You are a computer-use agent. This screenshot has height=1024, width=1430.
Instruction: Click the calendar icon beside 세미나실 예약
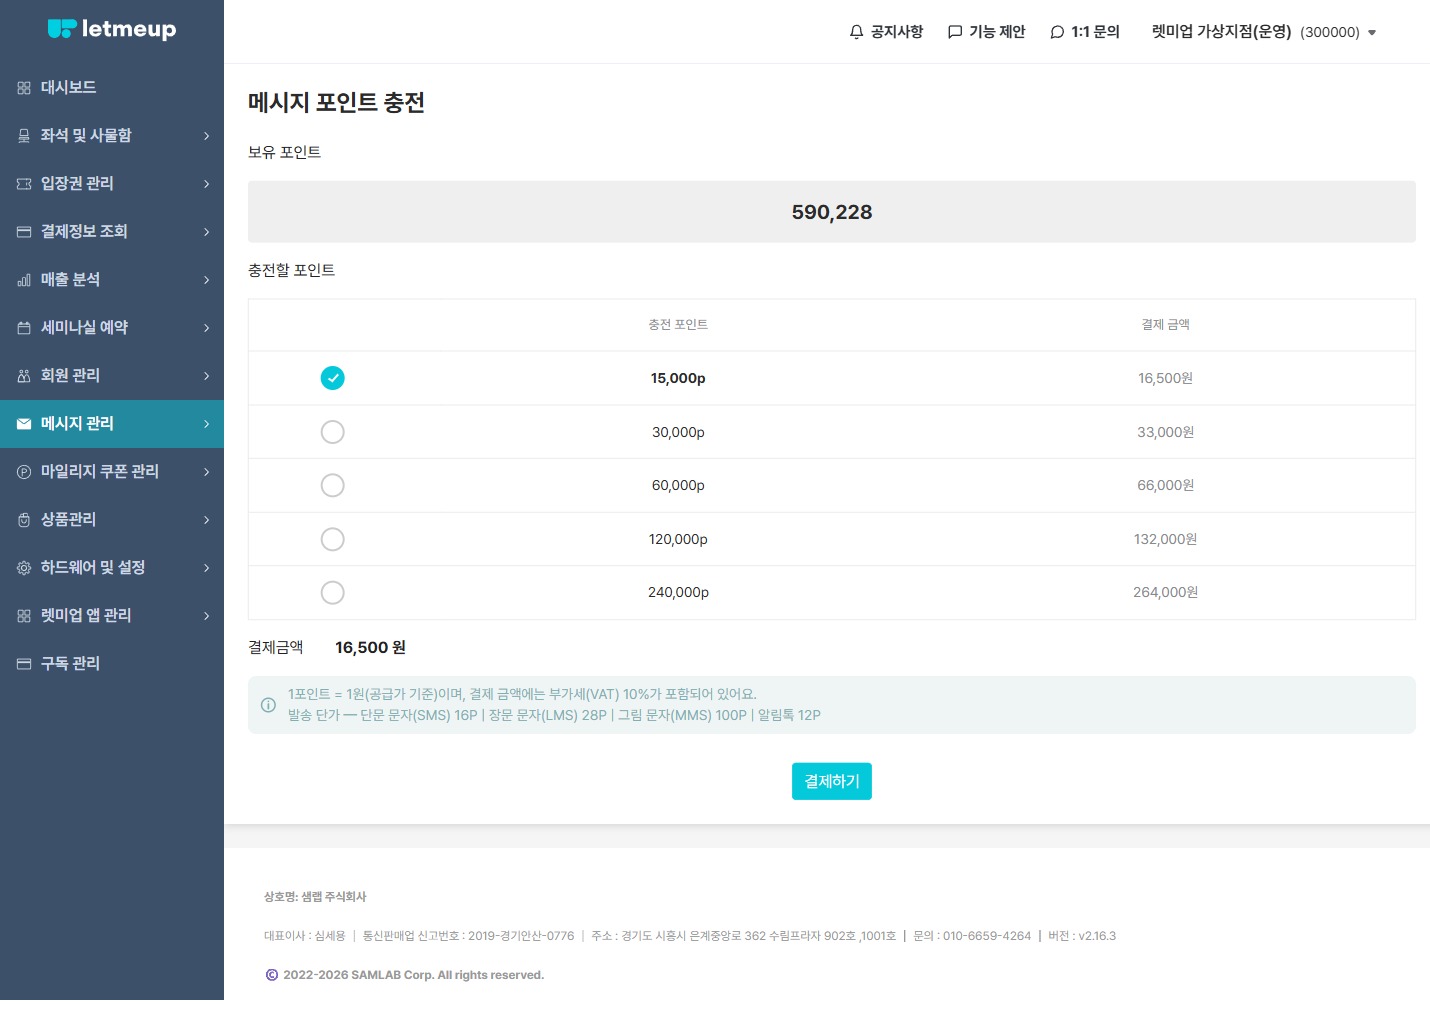[x=24, y=328]
